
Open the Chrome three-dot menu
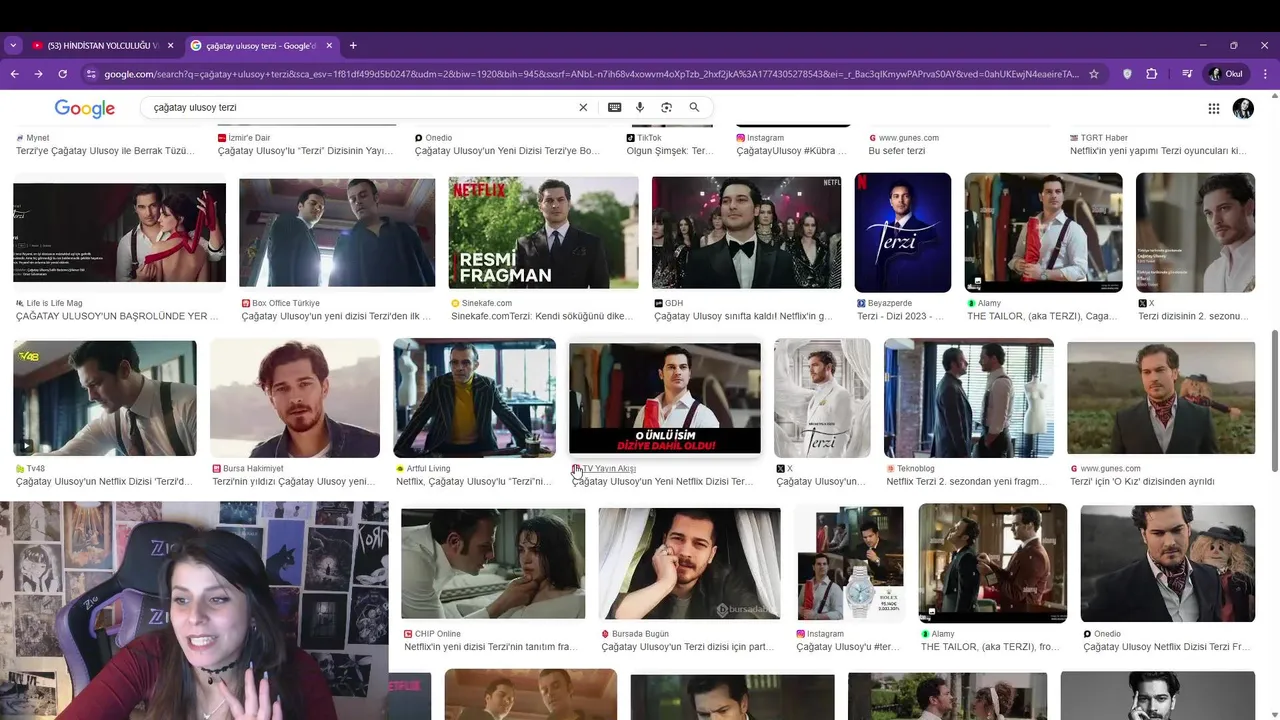pos(1266,74)
